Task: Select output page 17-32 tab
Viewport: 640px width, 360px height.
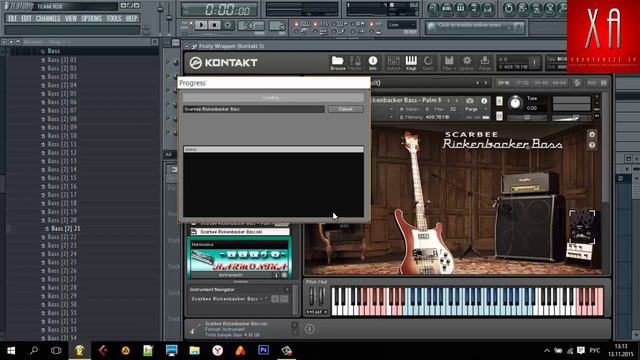Action: pos(522,83)
